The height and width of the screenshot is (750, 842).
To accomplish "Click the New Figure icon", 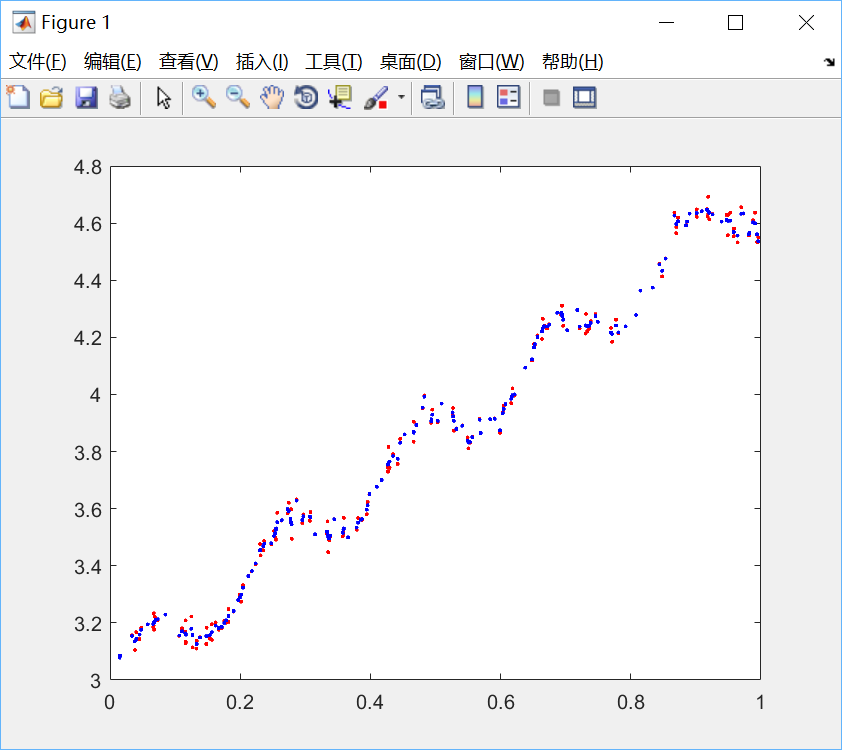I will (18, 98).
